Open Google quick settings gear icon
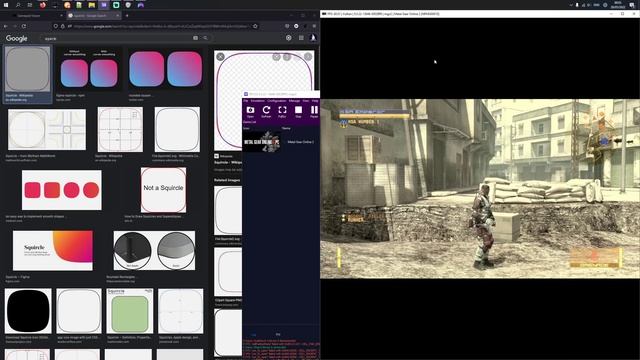 [x=289, y=38]
